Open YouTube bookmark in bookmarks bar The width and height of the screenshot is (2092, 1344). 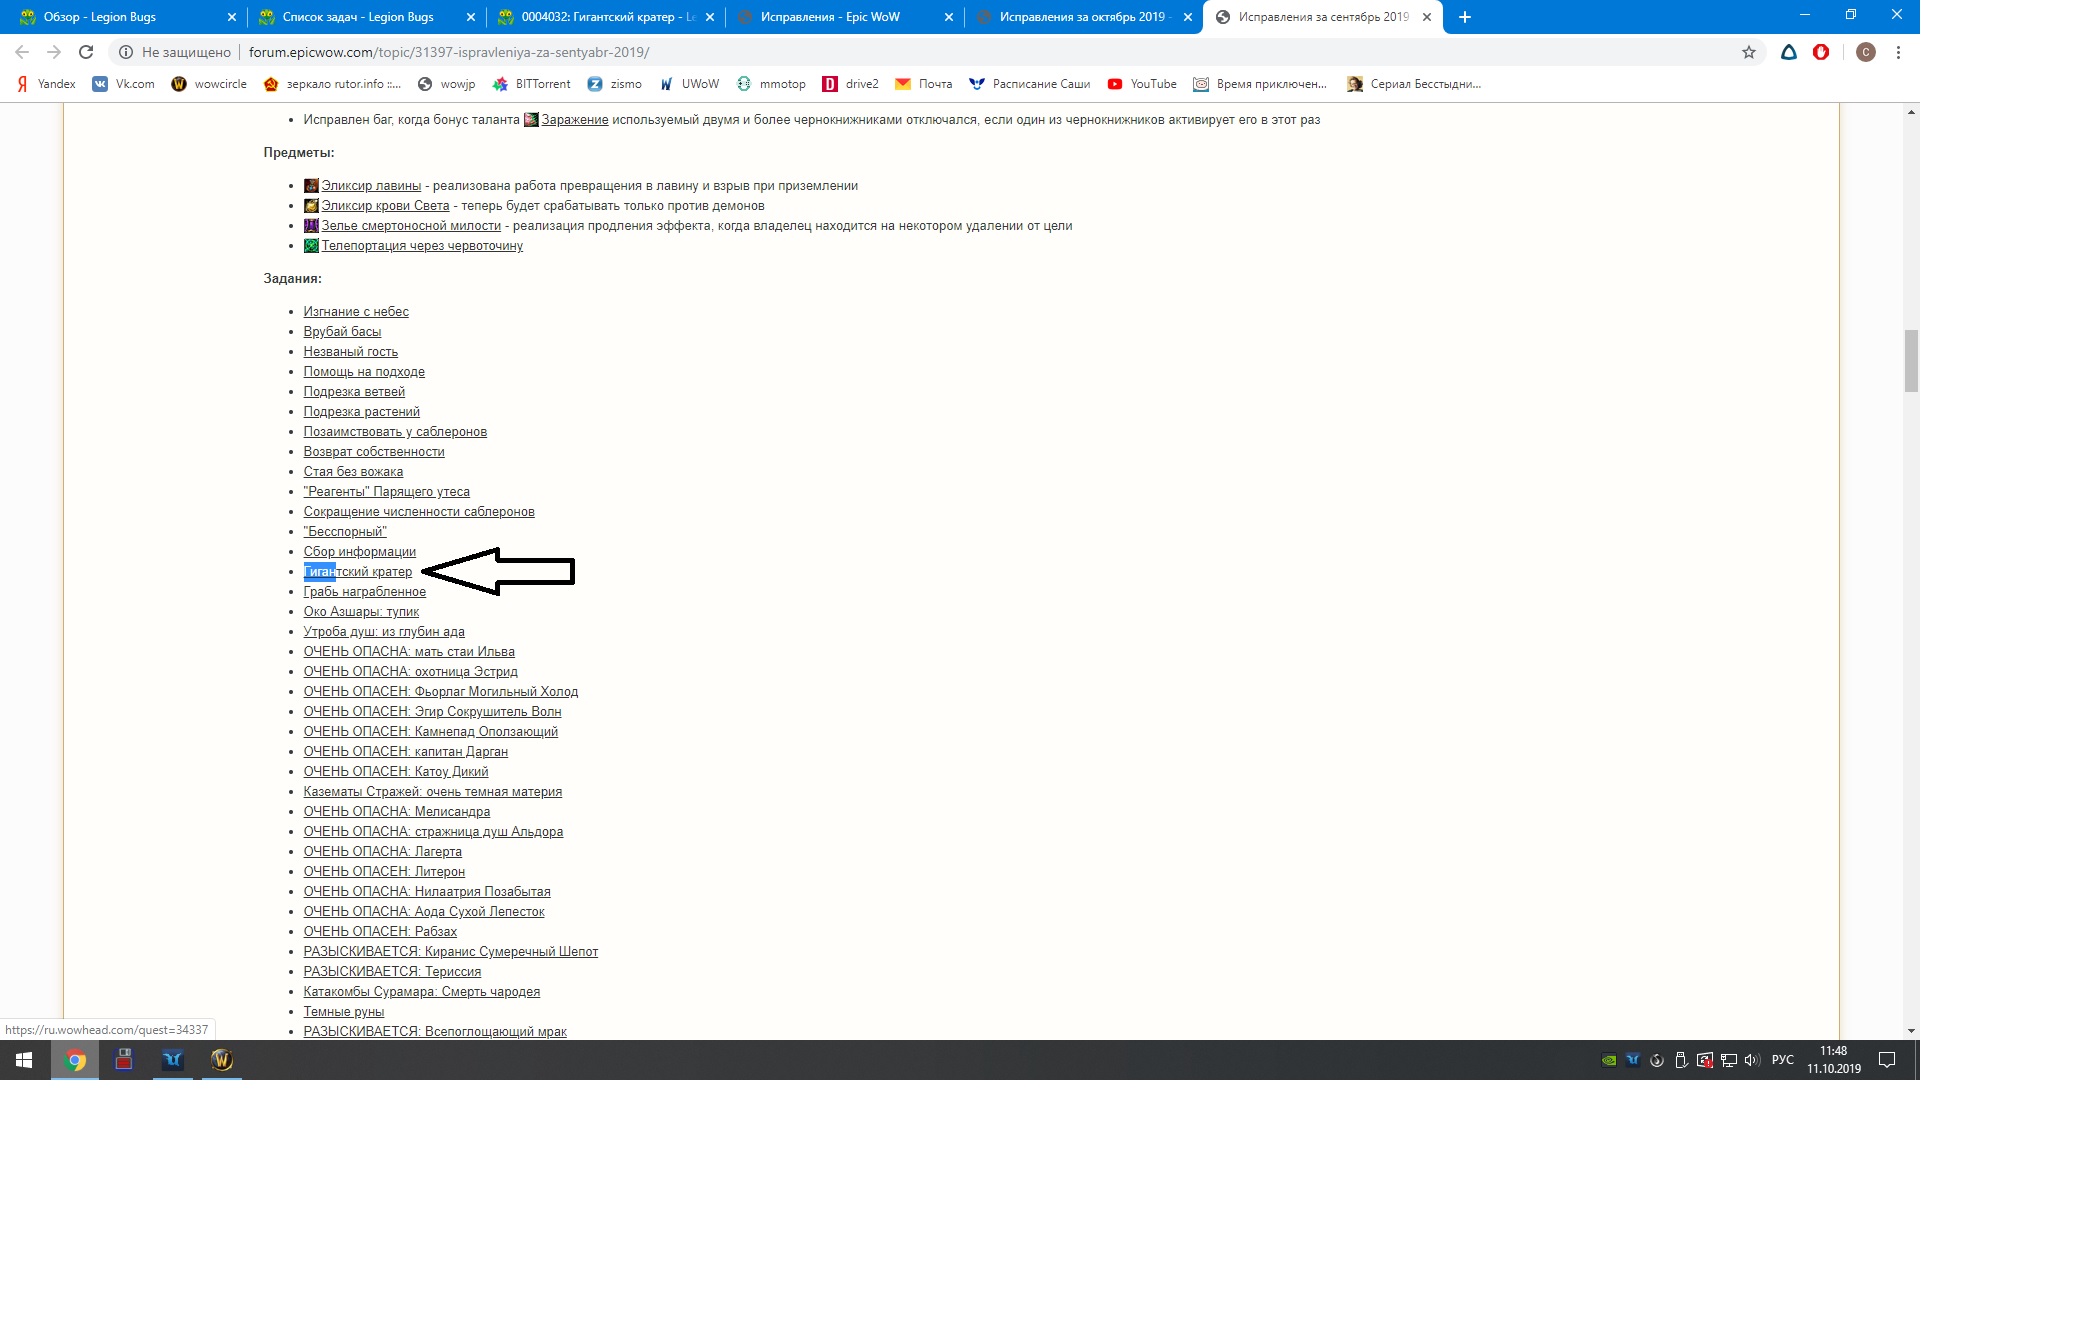pos(1142,84)
